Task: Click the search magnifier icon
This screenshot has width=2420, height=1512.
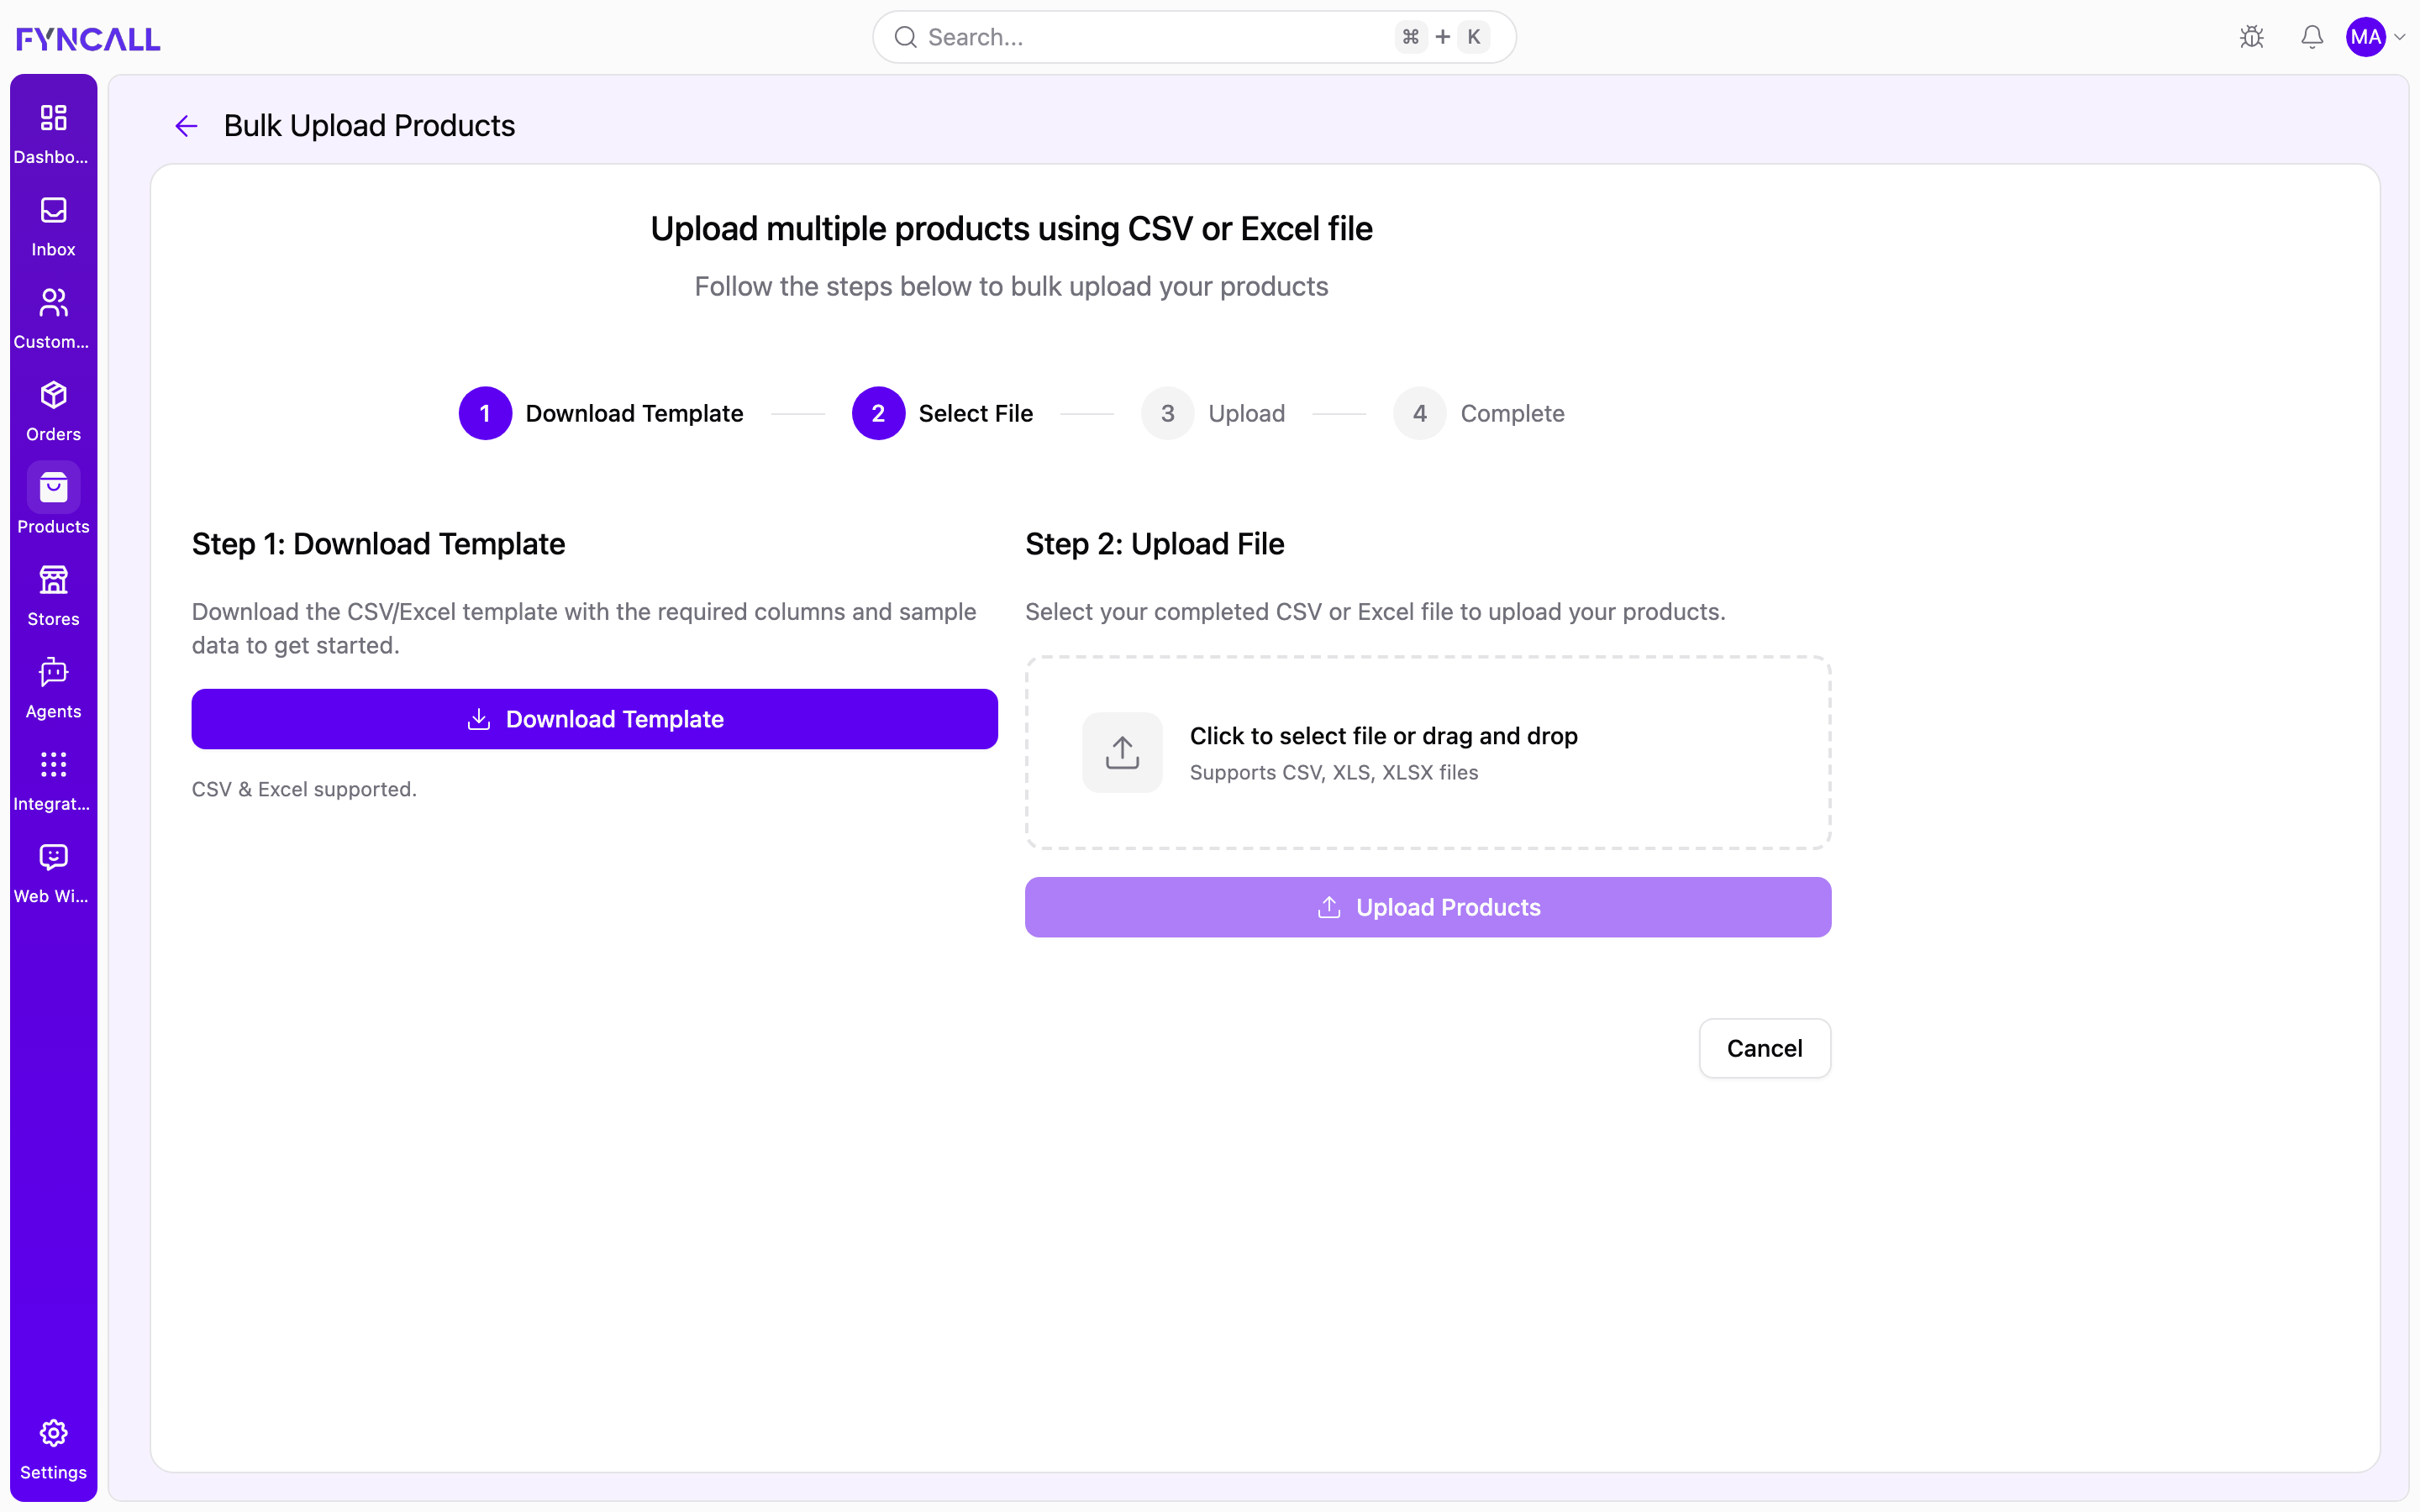Action: pyautogui.click(x=905, y=37)
